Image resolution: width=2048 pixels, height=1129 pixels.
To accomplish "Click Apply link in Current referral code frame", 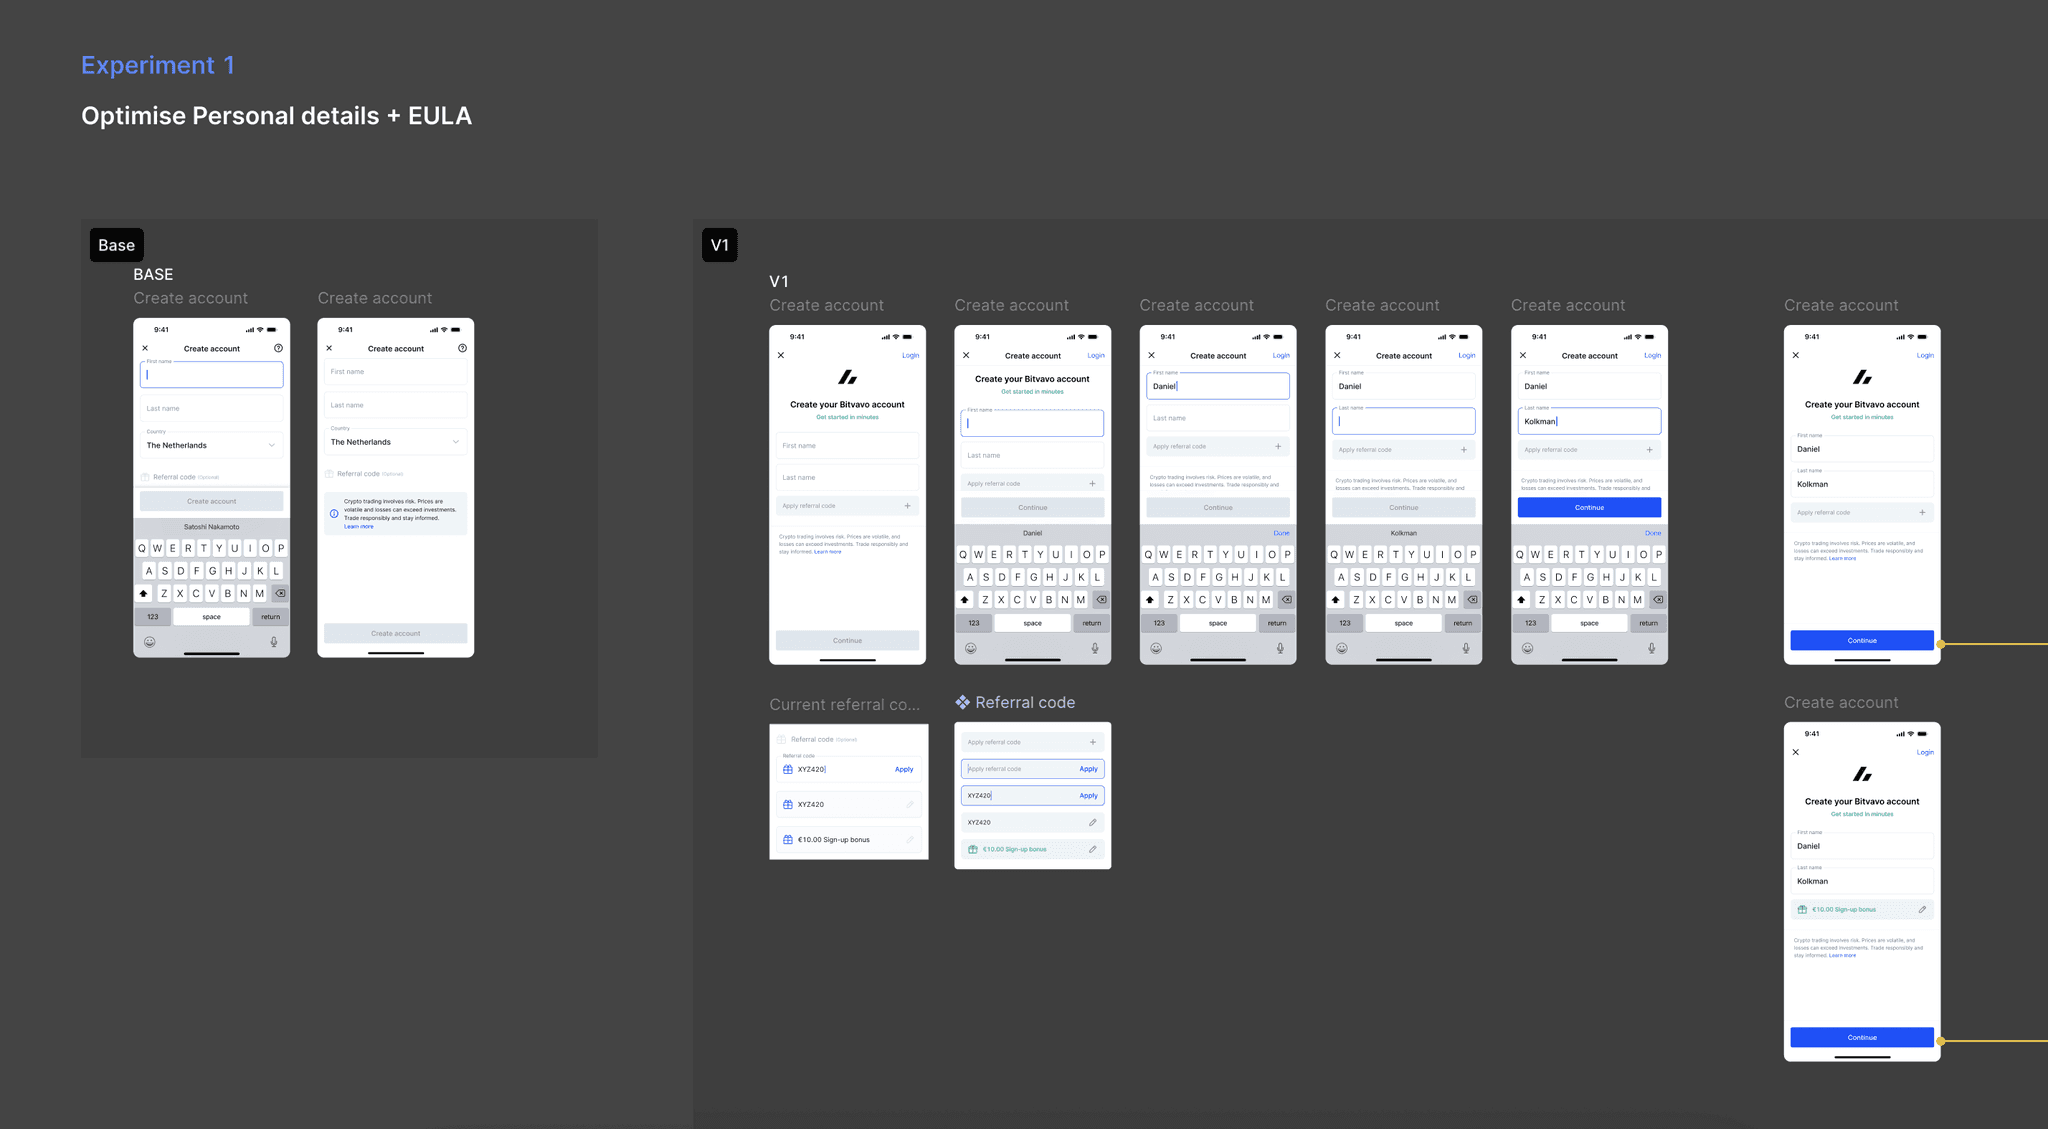I will (903, 769).
